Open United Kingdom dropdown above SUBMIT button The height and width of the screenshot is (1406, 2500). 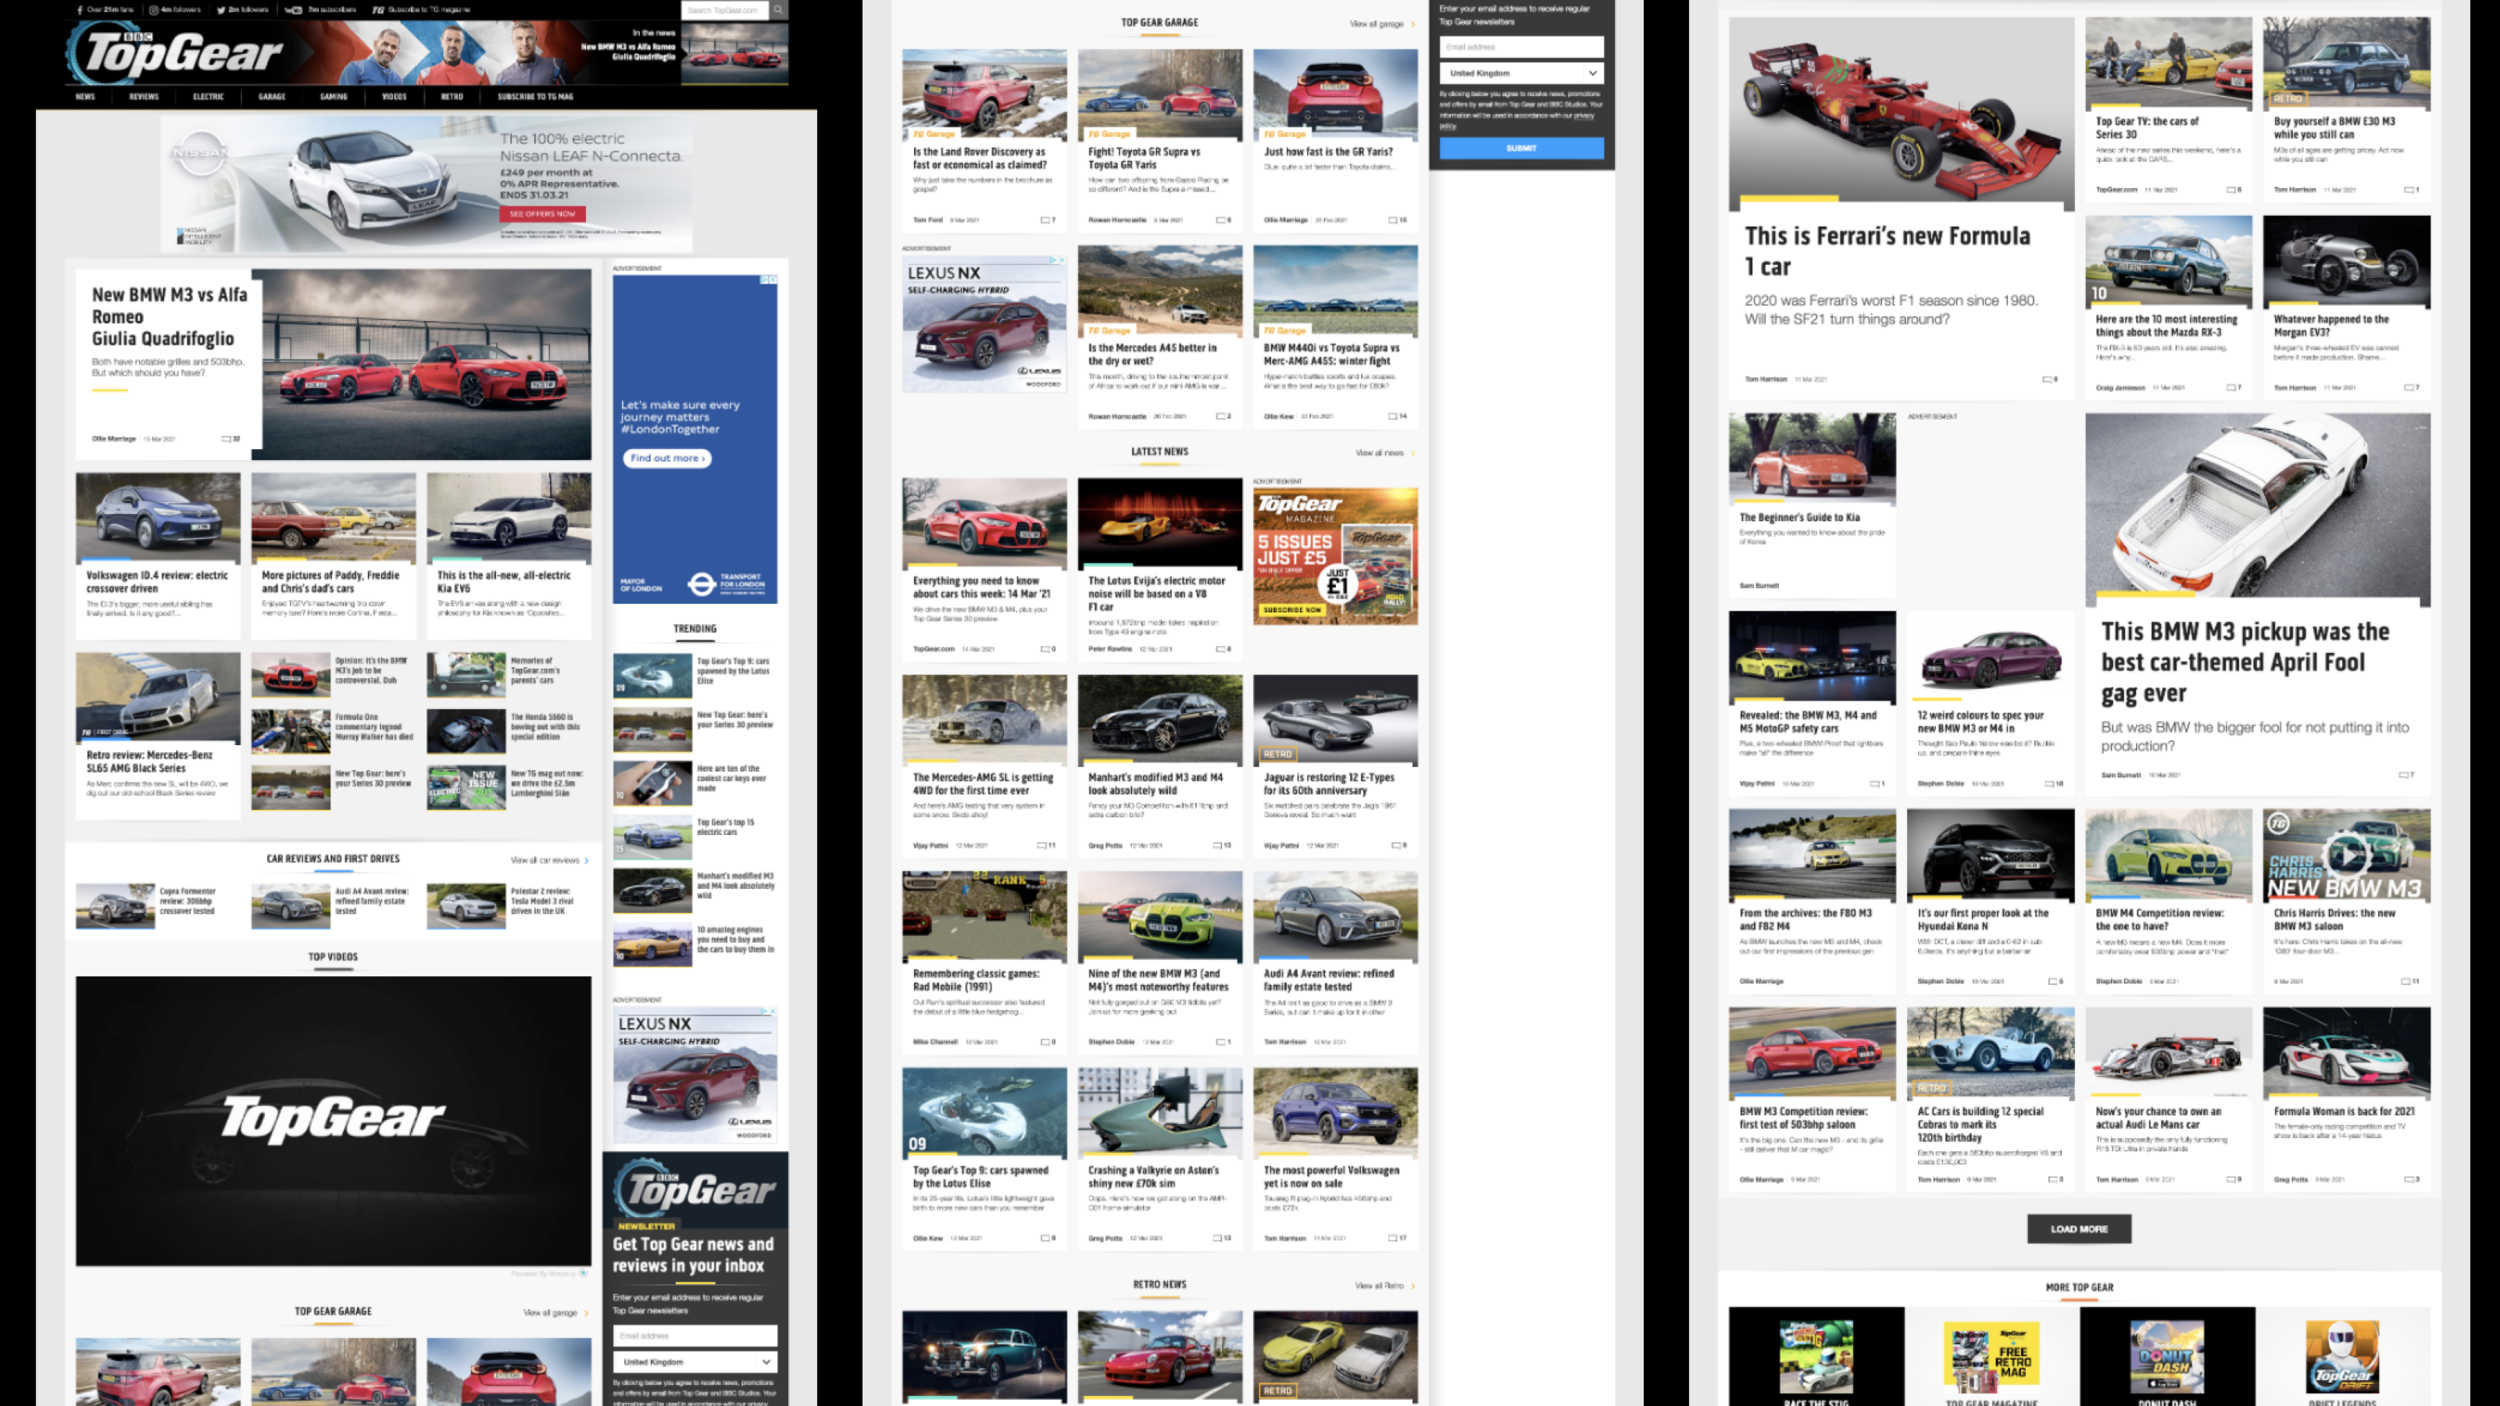[1521, 73]
